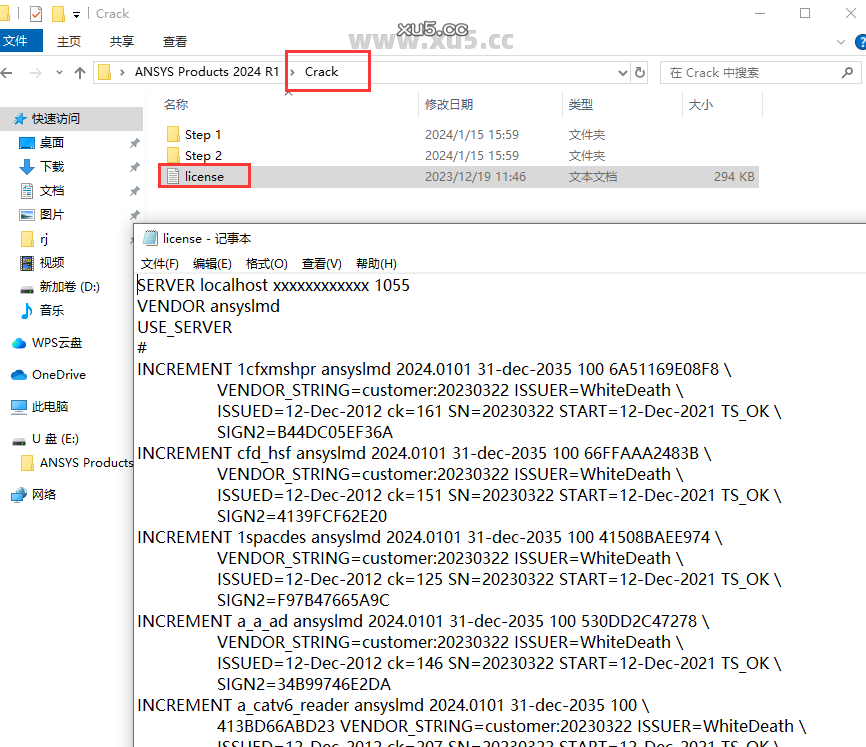866x747 pixels.
Task: Open the Step 1 folder
Action: coord(202,134)
